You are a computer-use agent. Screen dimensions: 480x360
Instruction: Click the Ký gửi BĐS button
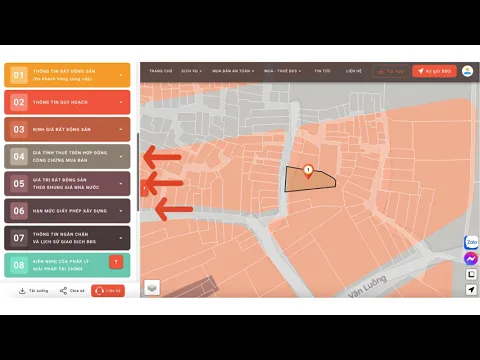[x=434, y=71]
